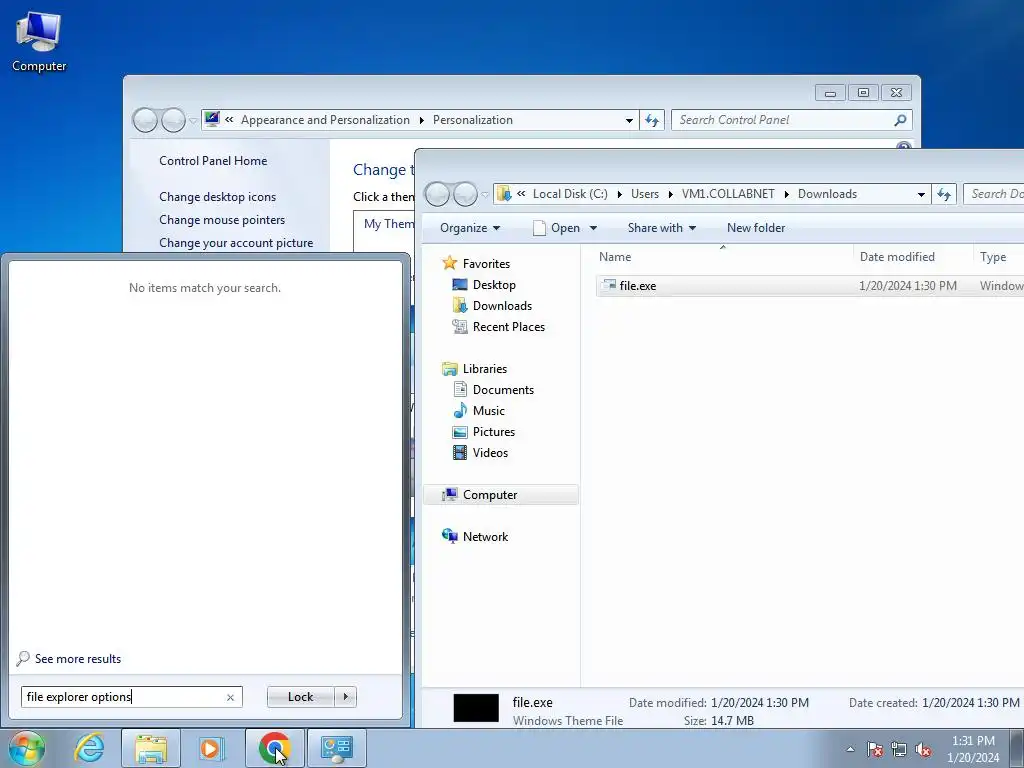This screenshot has width=1024, height=768.
Task: Show hidden tray icons arrow
Action: (850, 749)
